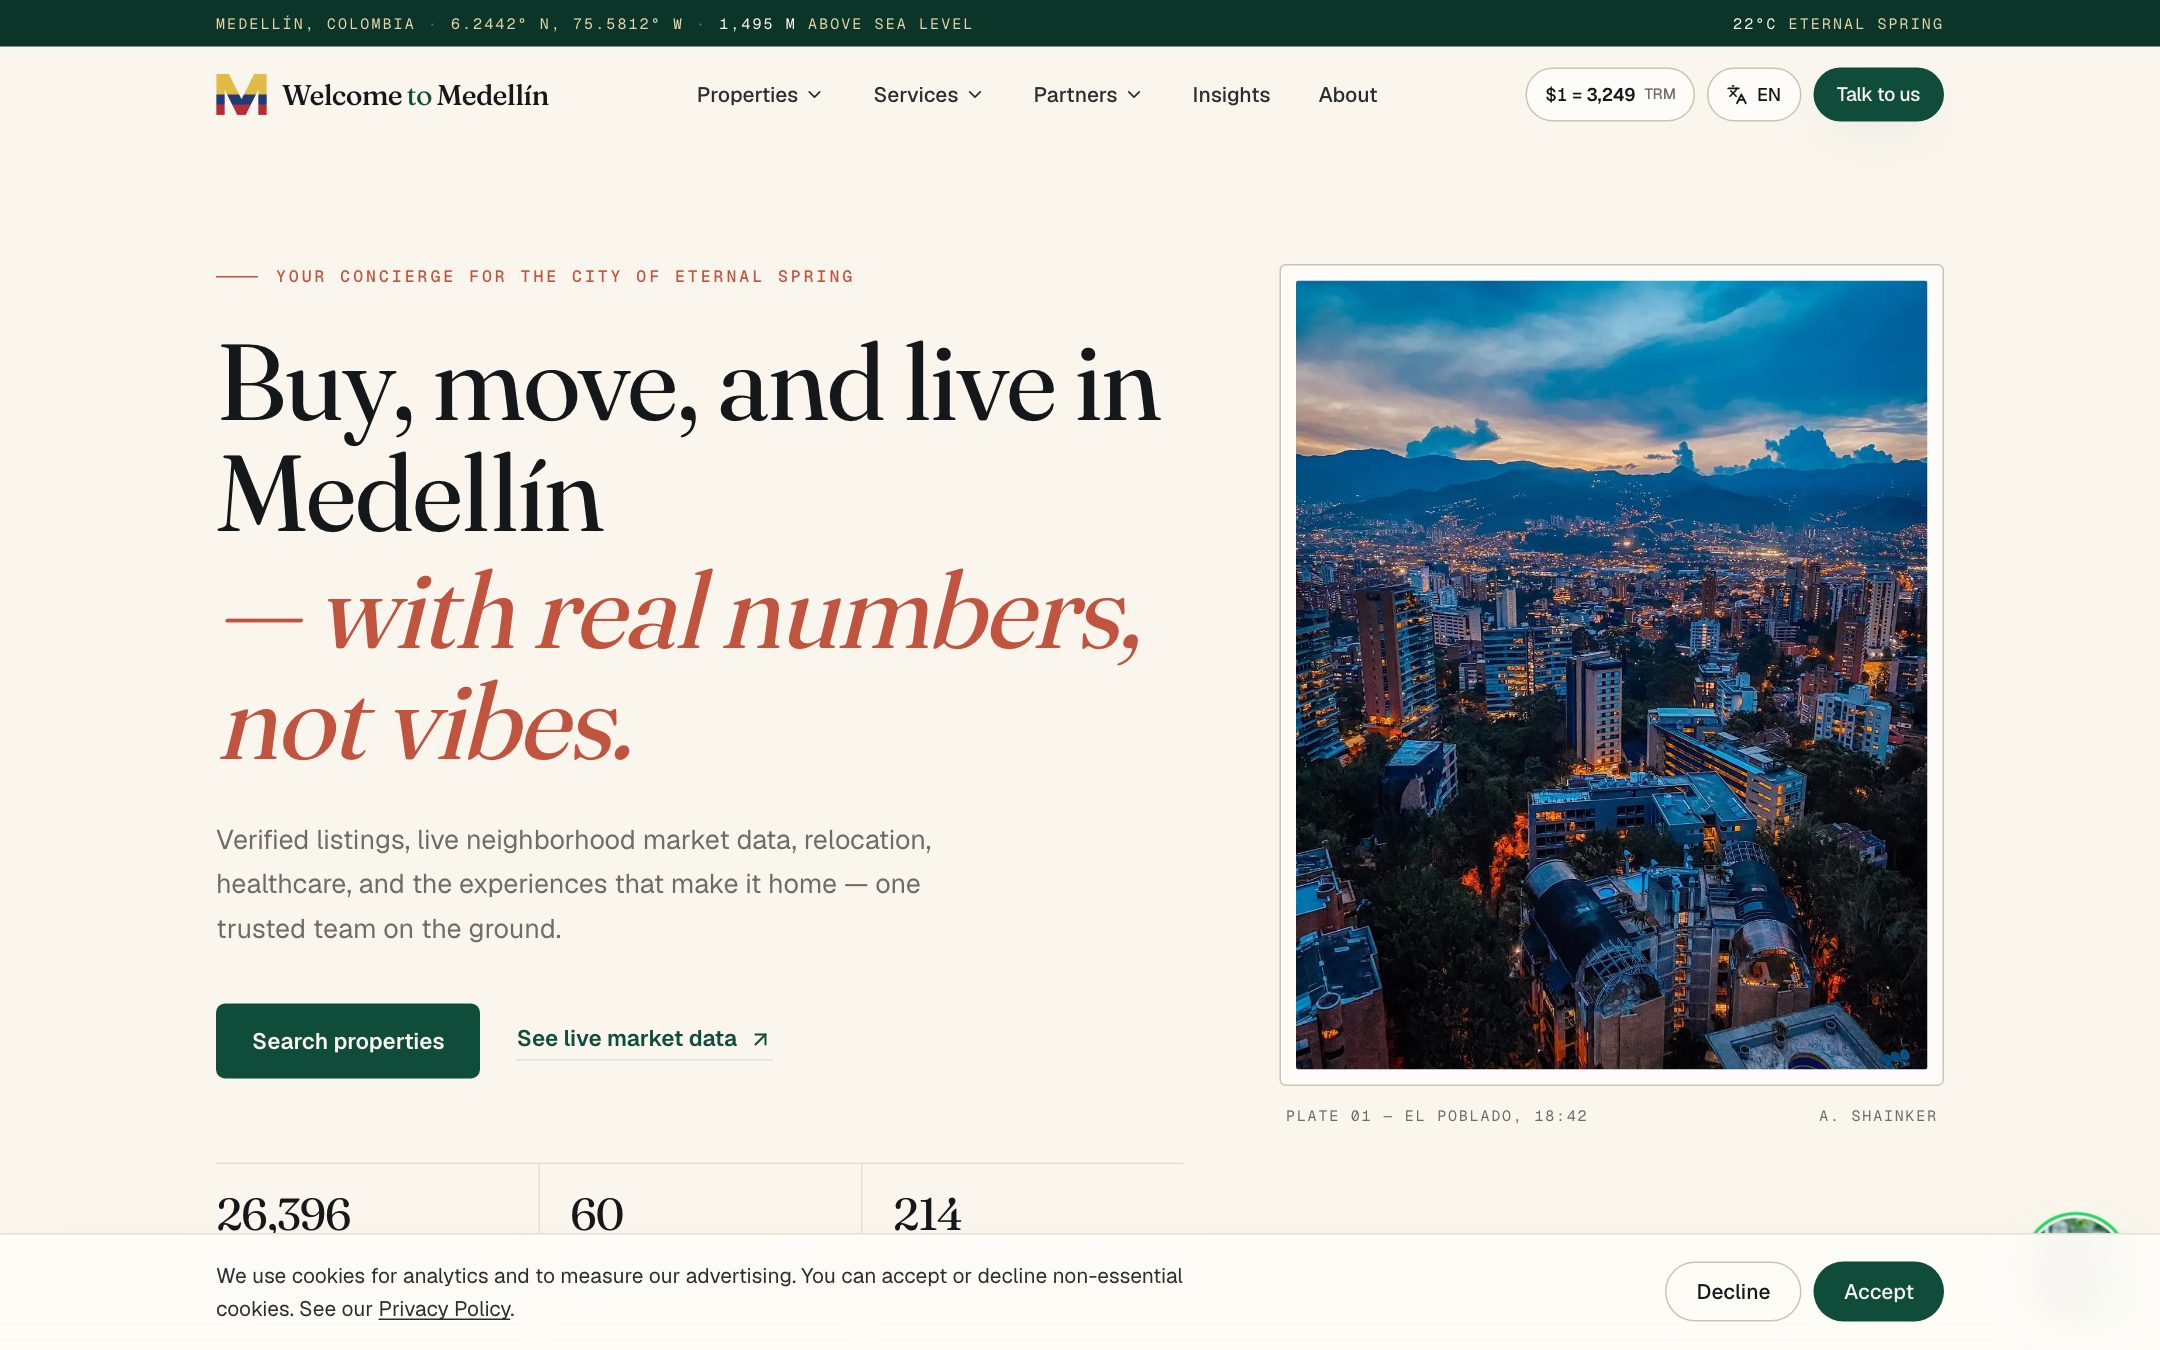The image size is (2160, 1350).
Task: Expand the Partners chevron in the navigation
Action: tap(1134, 95)
